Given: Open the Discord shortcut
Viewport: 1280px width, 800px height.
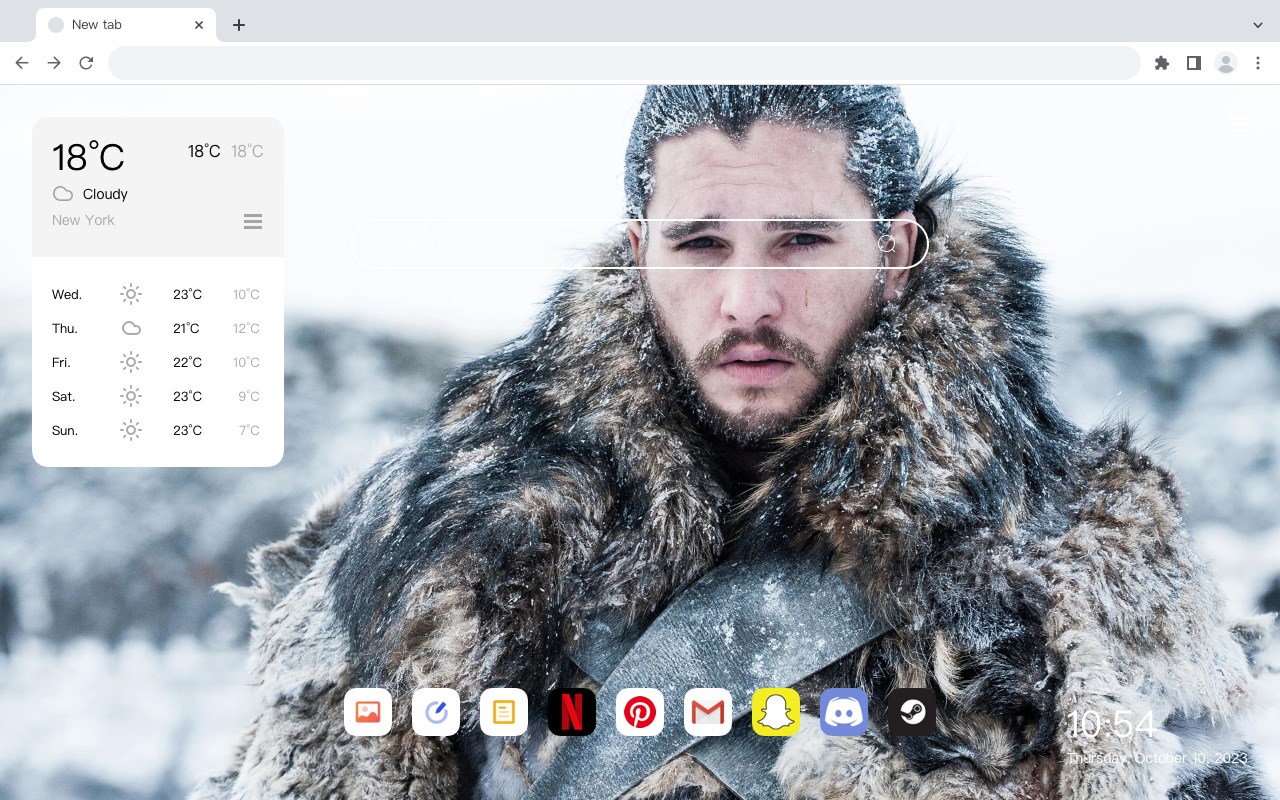Looking at the screenshot, I should point(844,712).
